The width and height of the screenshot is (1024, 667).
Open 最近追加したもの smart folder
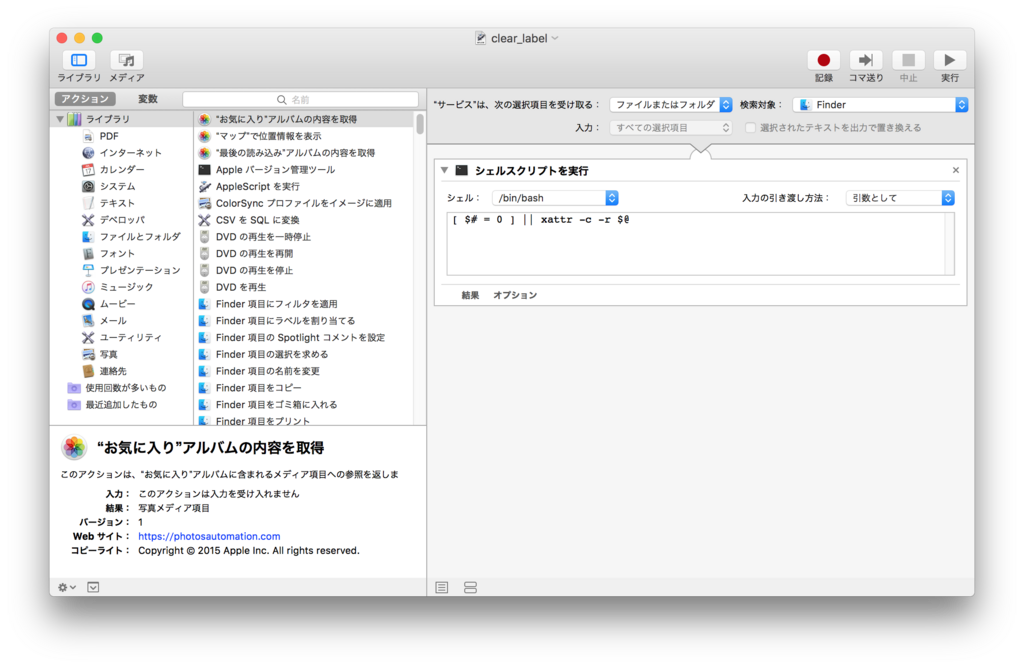[121, 404]
